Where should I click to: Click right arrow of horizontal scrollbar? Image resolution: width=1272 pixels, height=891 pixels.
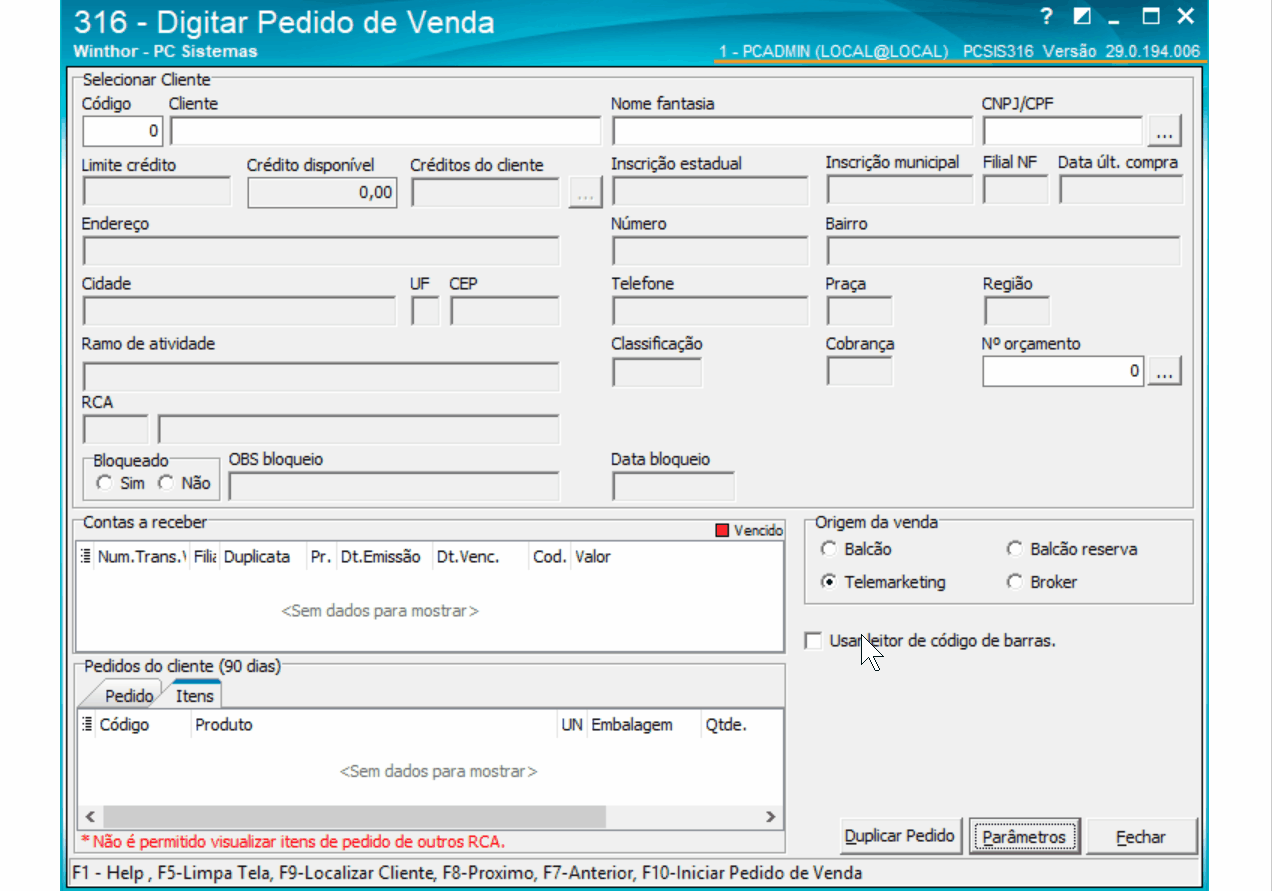pos(770,817)
